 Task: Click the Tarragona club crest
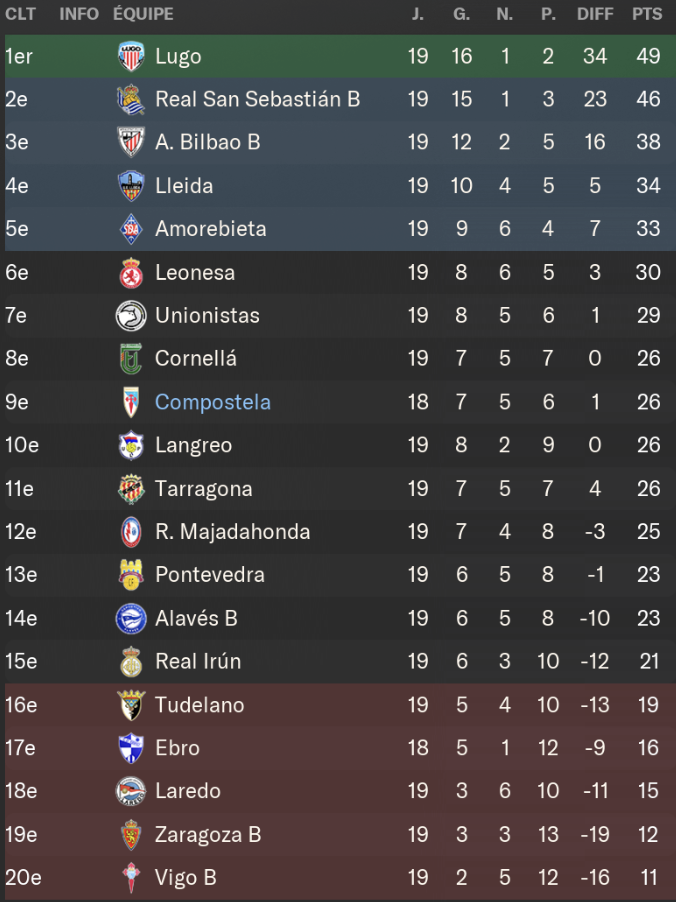tap(131, 489)
